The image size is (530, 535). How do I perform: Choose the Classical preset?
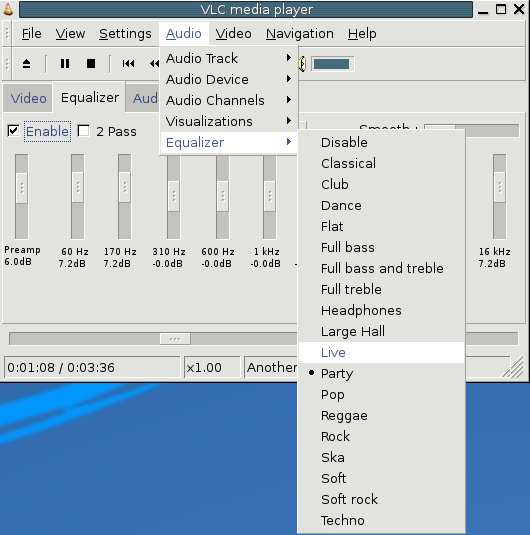[381, 163]
